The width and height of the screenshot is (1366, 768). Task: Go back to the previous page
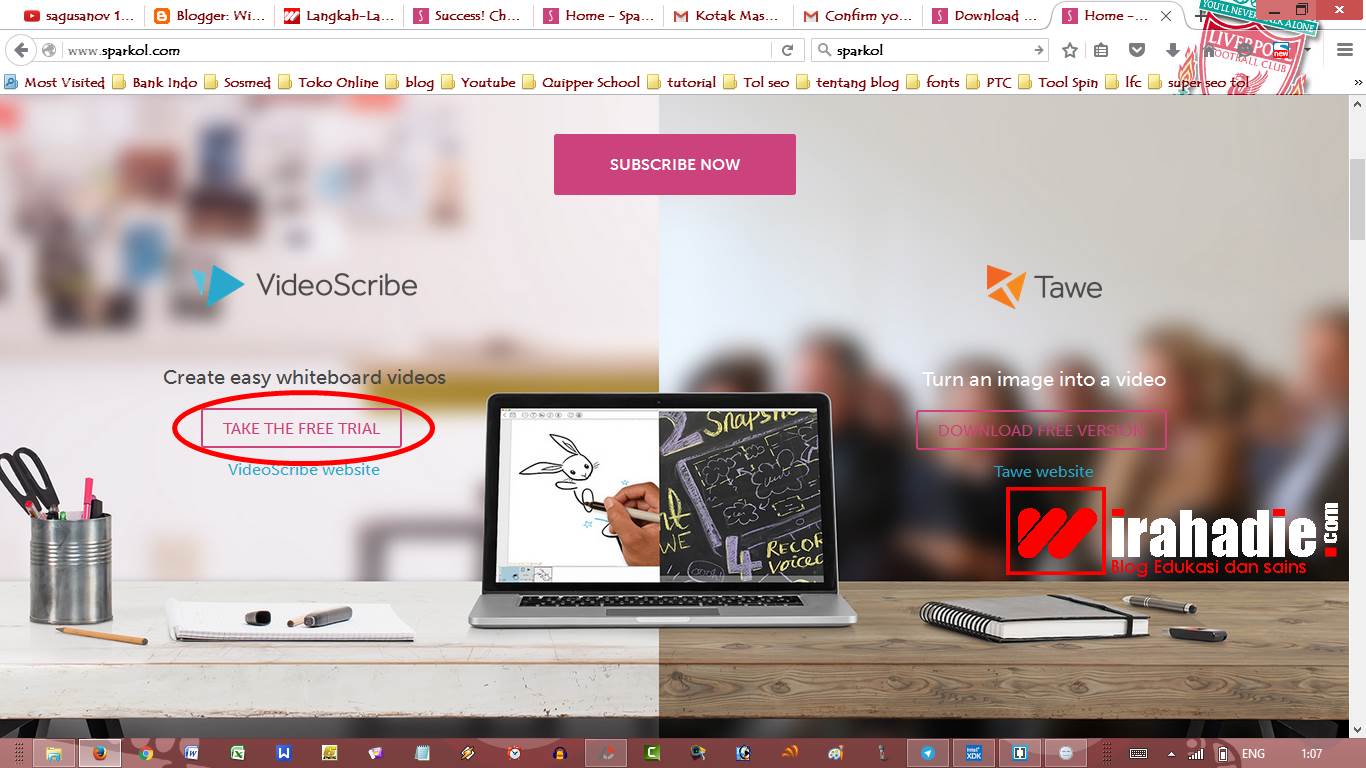tap(21, 50)
